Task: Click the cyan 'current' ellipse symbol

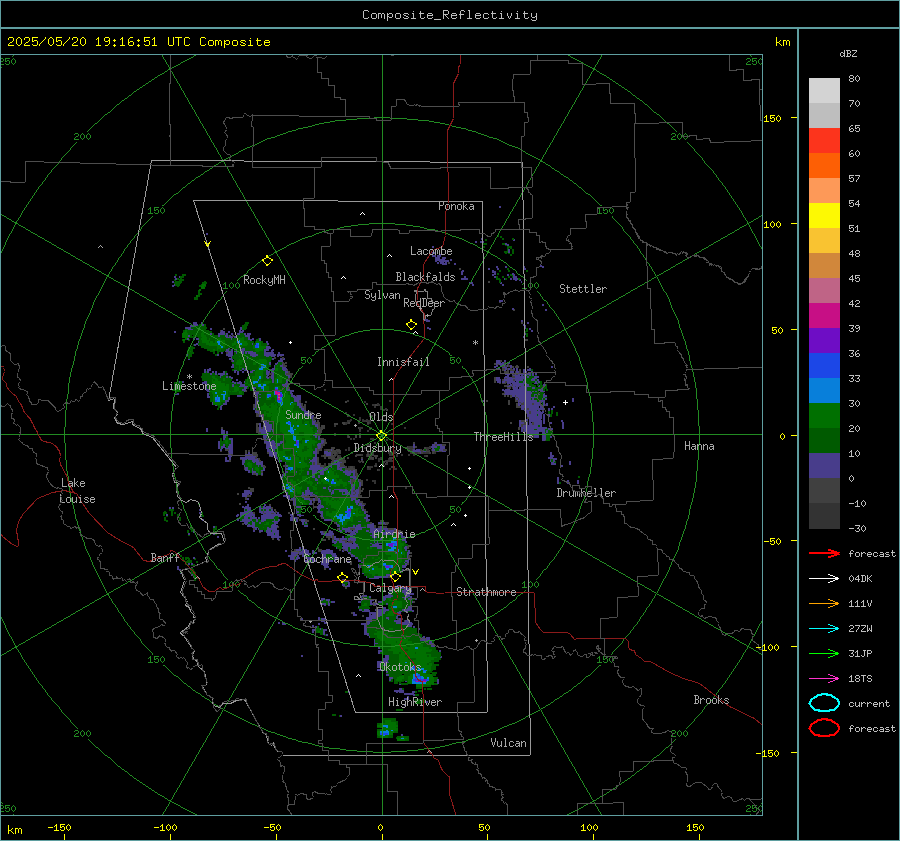Action: coord(824,703)
